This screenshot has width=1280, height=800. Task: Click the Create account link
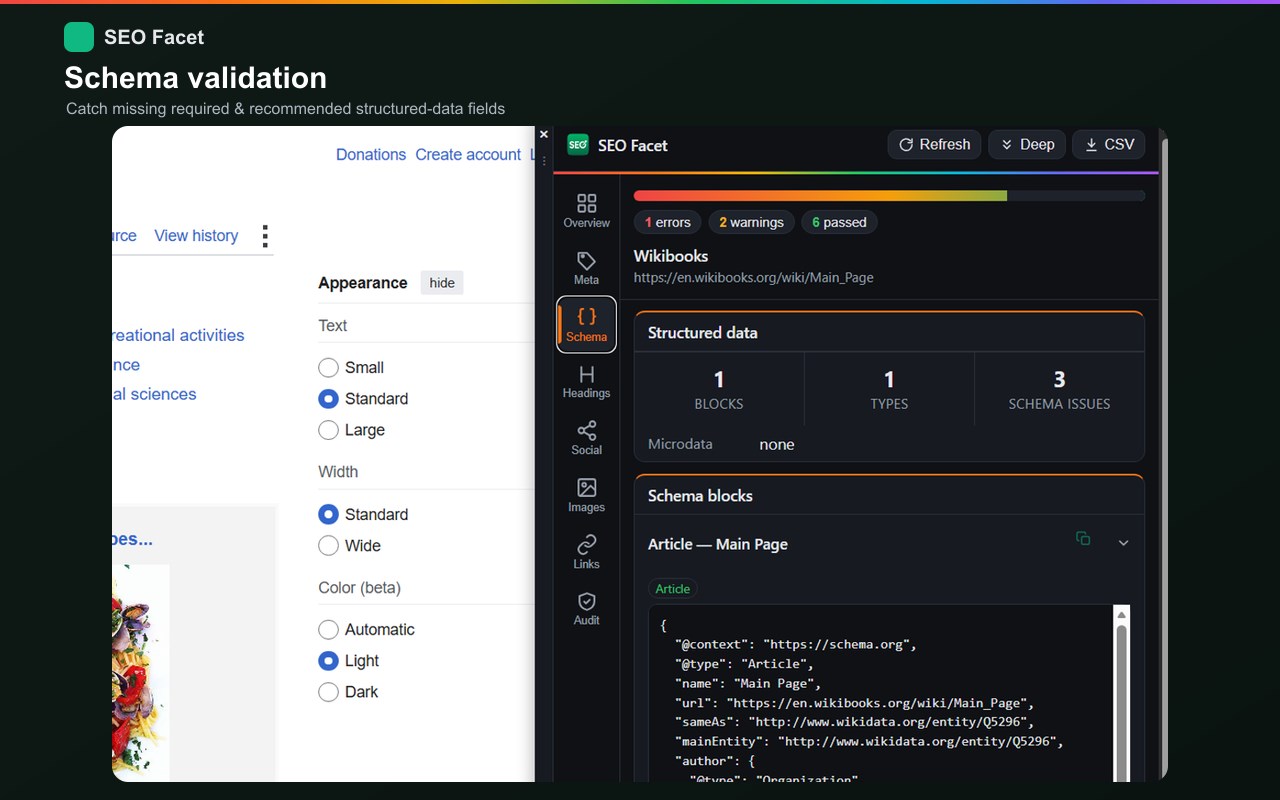pos(468,155)
